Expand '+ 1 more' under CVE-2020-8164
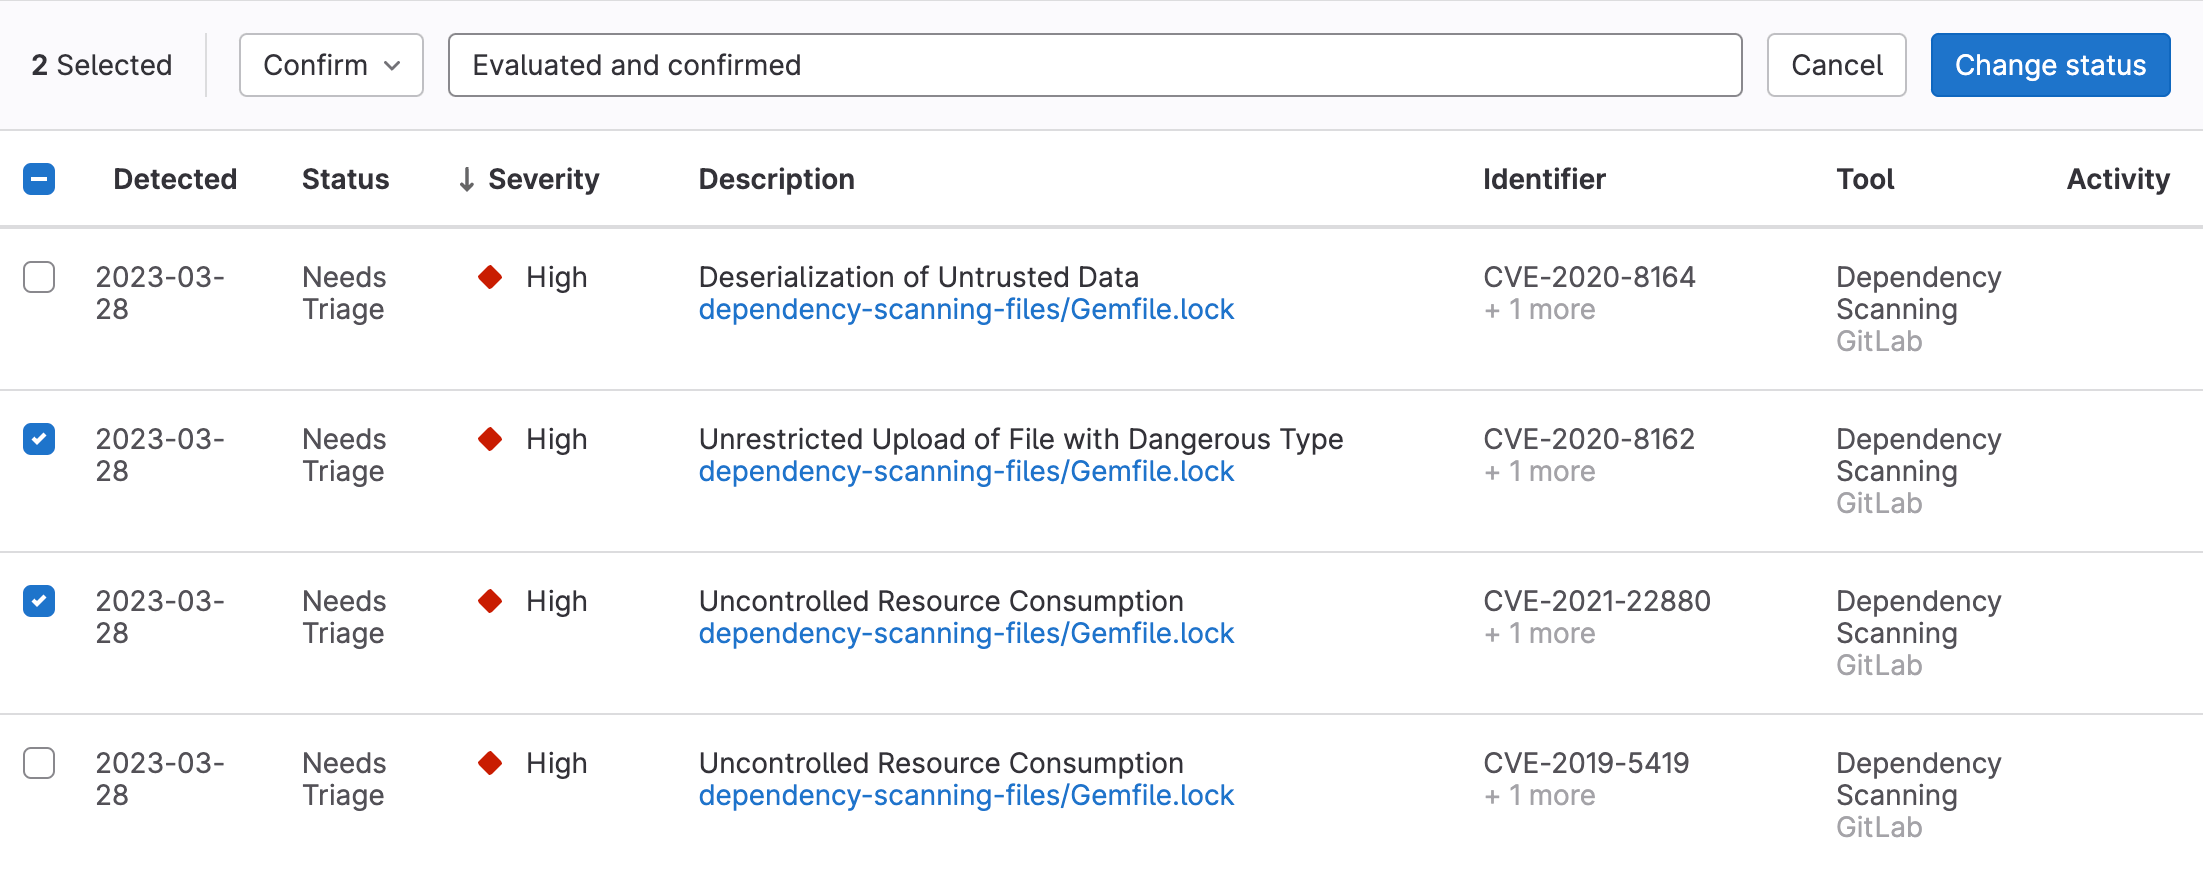 tap(1539, 310)
